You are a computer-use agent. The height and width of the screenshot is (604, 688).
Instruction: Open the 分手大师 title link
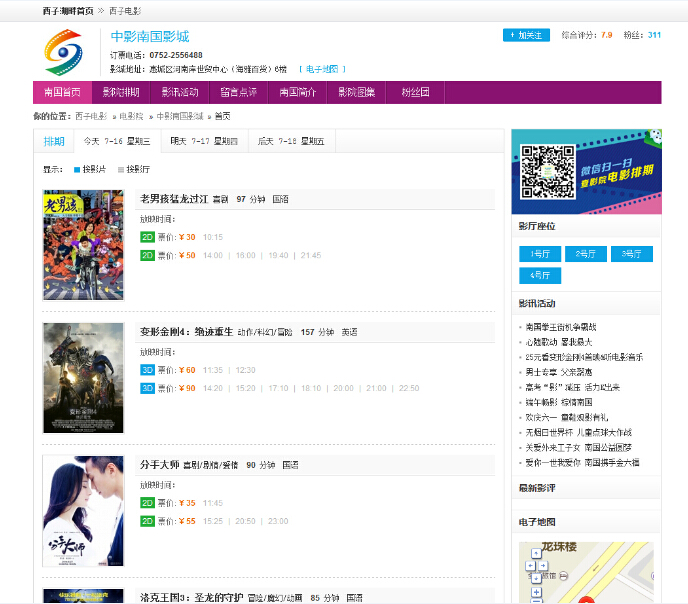[x=160, y=465]
